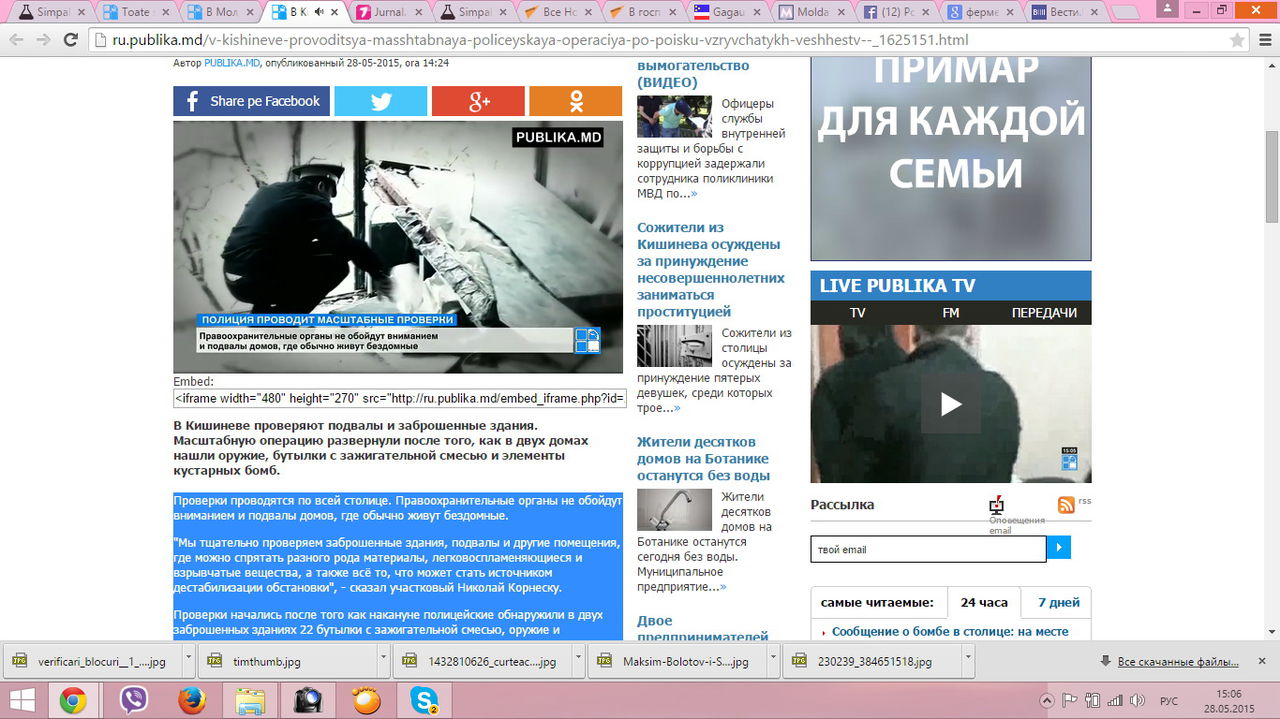
Task: Share article on Twitter
Action: coord(381,101)
